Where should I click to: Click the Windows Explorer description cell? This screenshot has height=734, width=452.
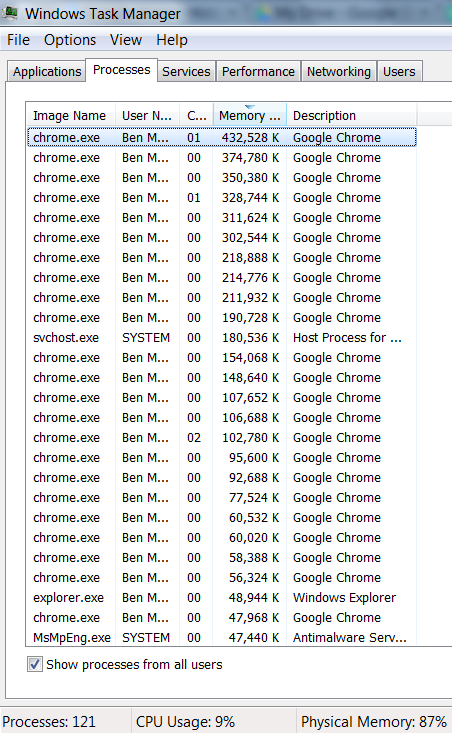point(344,598)
